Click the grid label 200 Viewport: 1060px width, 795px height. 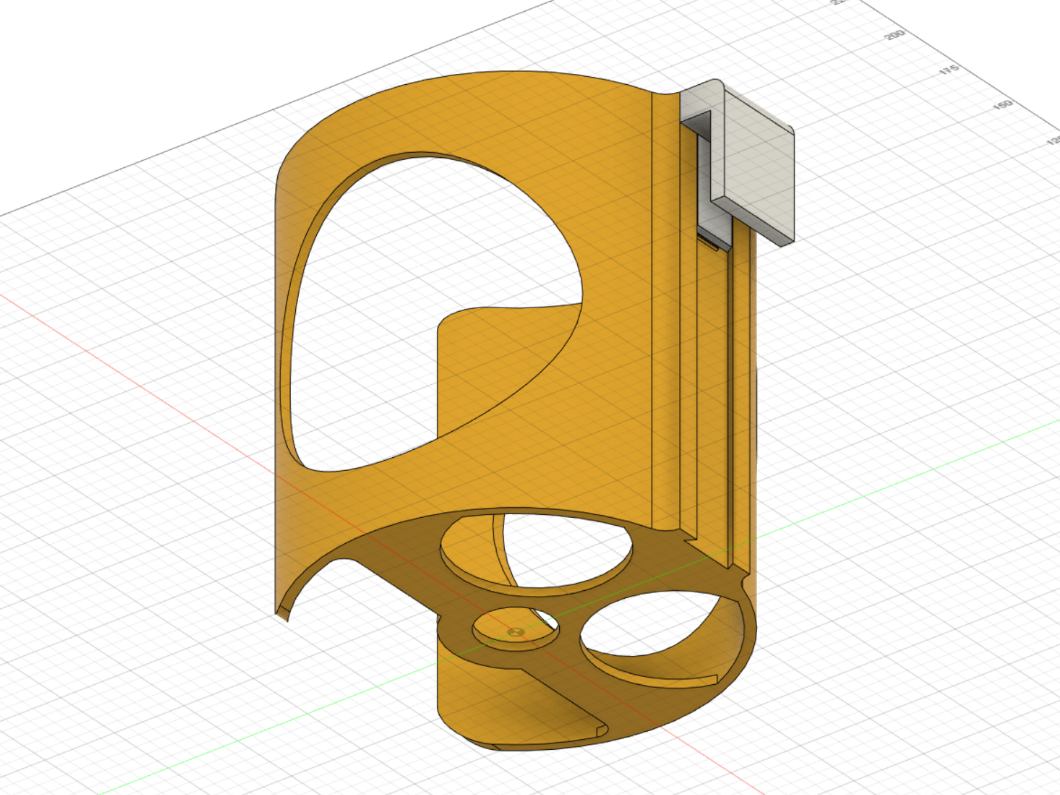point(894,35)
